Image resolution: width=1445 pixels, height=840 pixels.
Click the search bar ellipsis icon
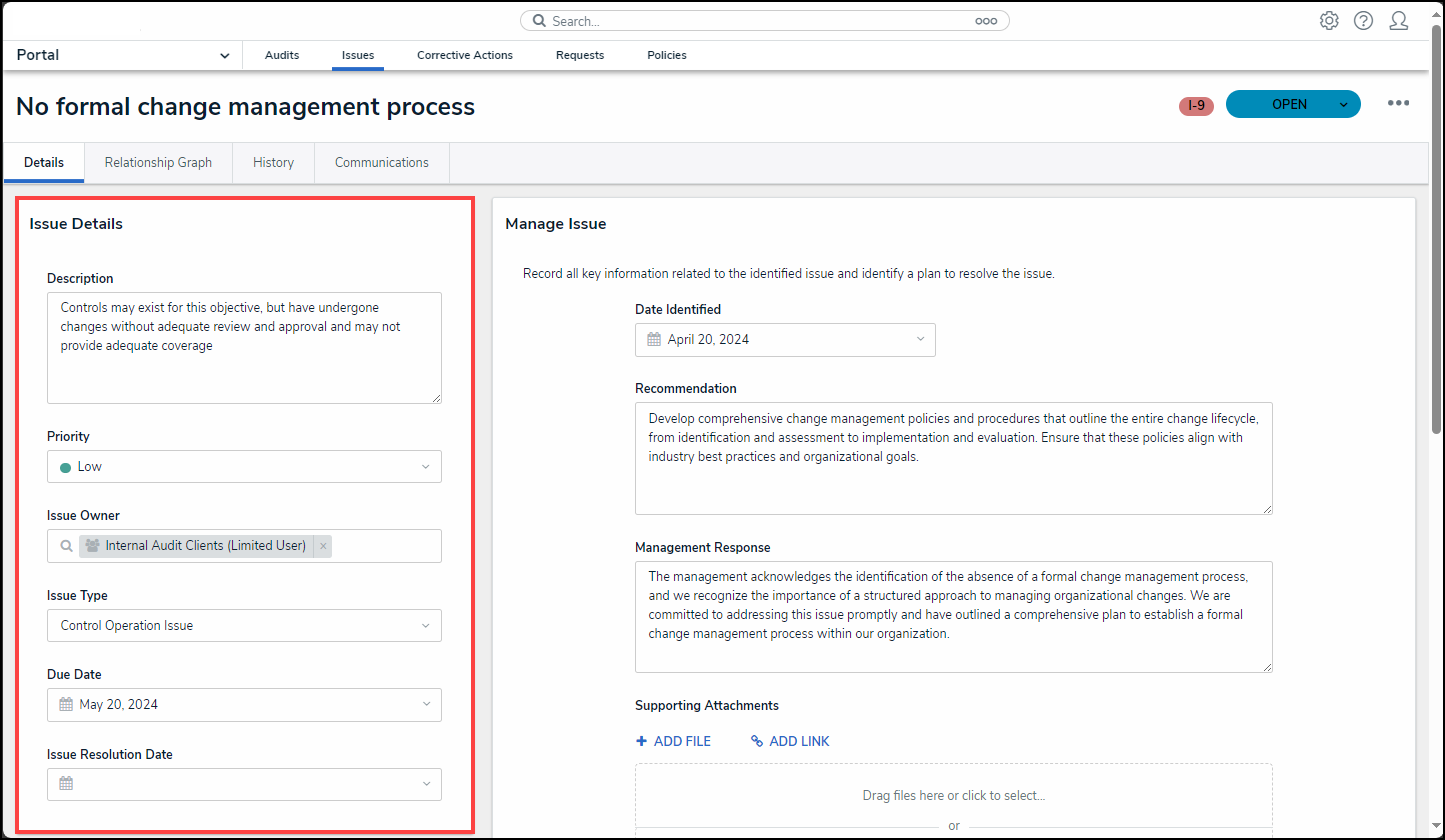(x=986, y=21)
